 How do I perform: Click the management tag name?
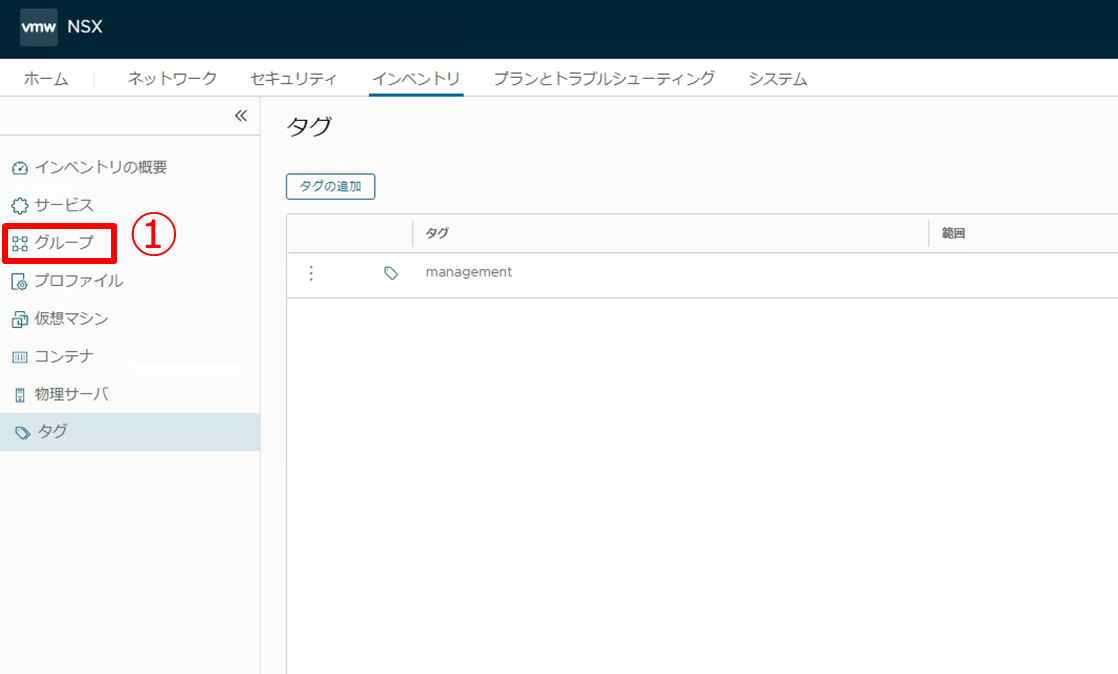(x=468, y=272)
